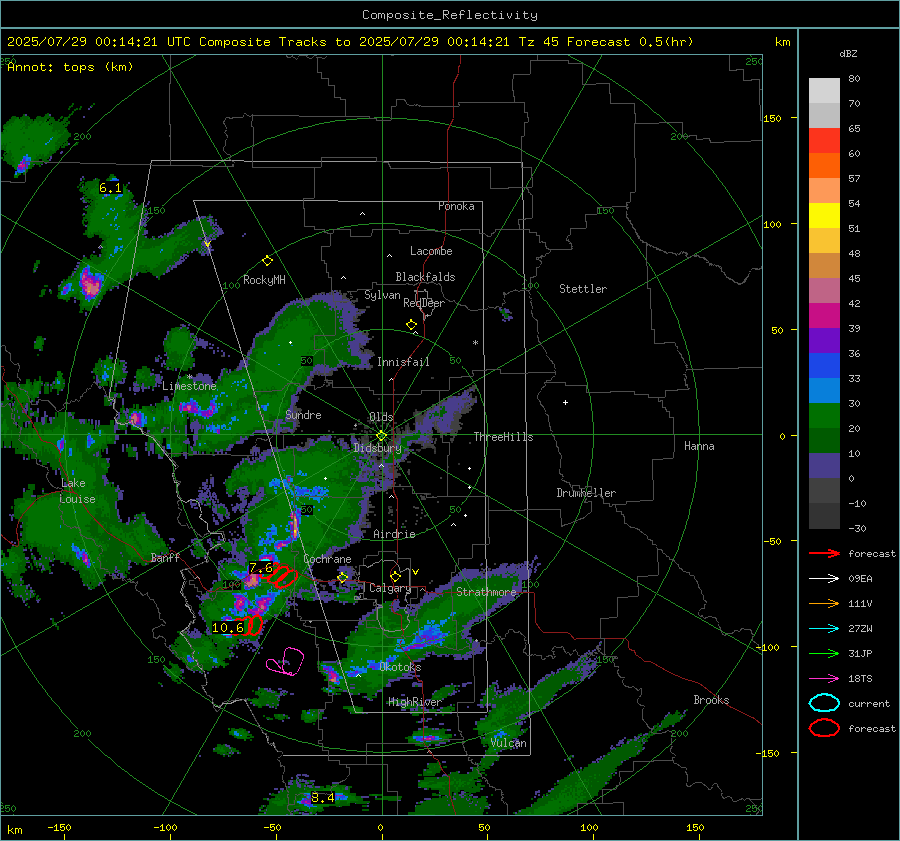Viewport: 900px width, 841px height.
Task: Select the orange 111V arrow in the legend
Action: point(824,603)
